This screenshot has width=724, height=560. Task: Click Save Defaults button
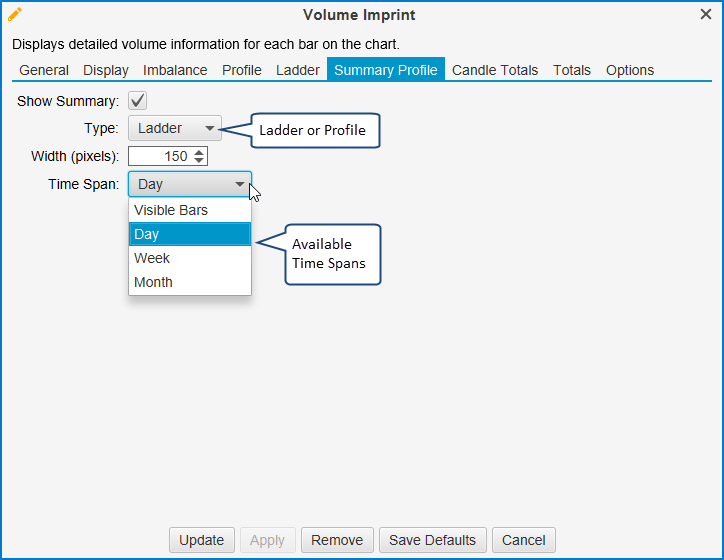tap(433, 540)
